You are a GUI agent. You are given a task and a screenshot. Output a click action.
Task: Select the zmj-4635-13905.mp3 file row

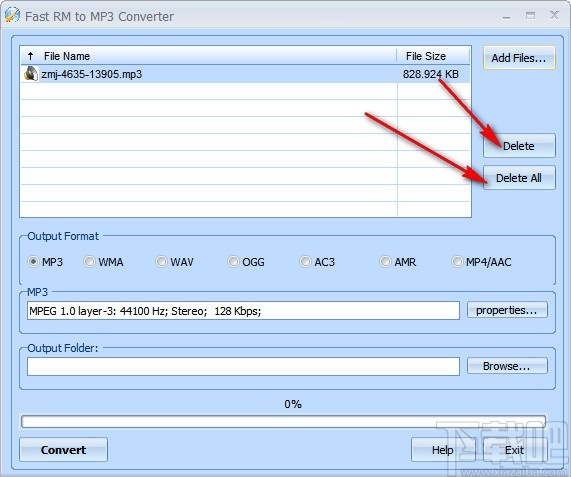(245, 74)
